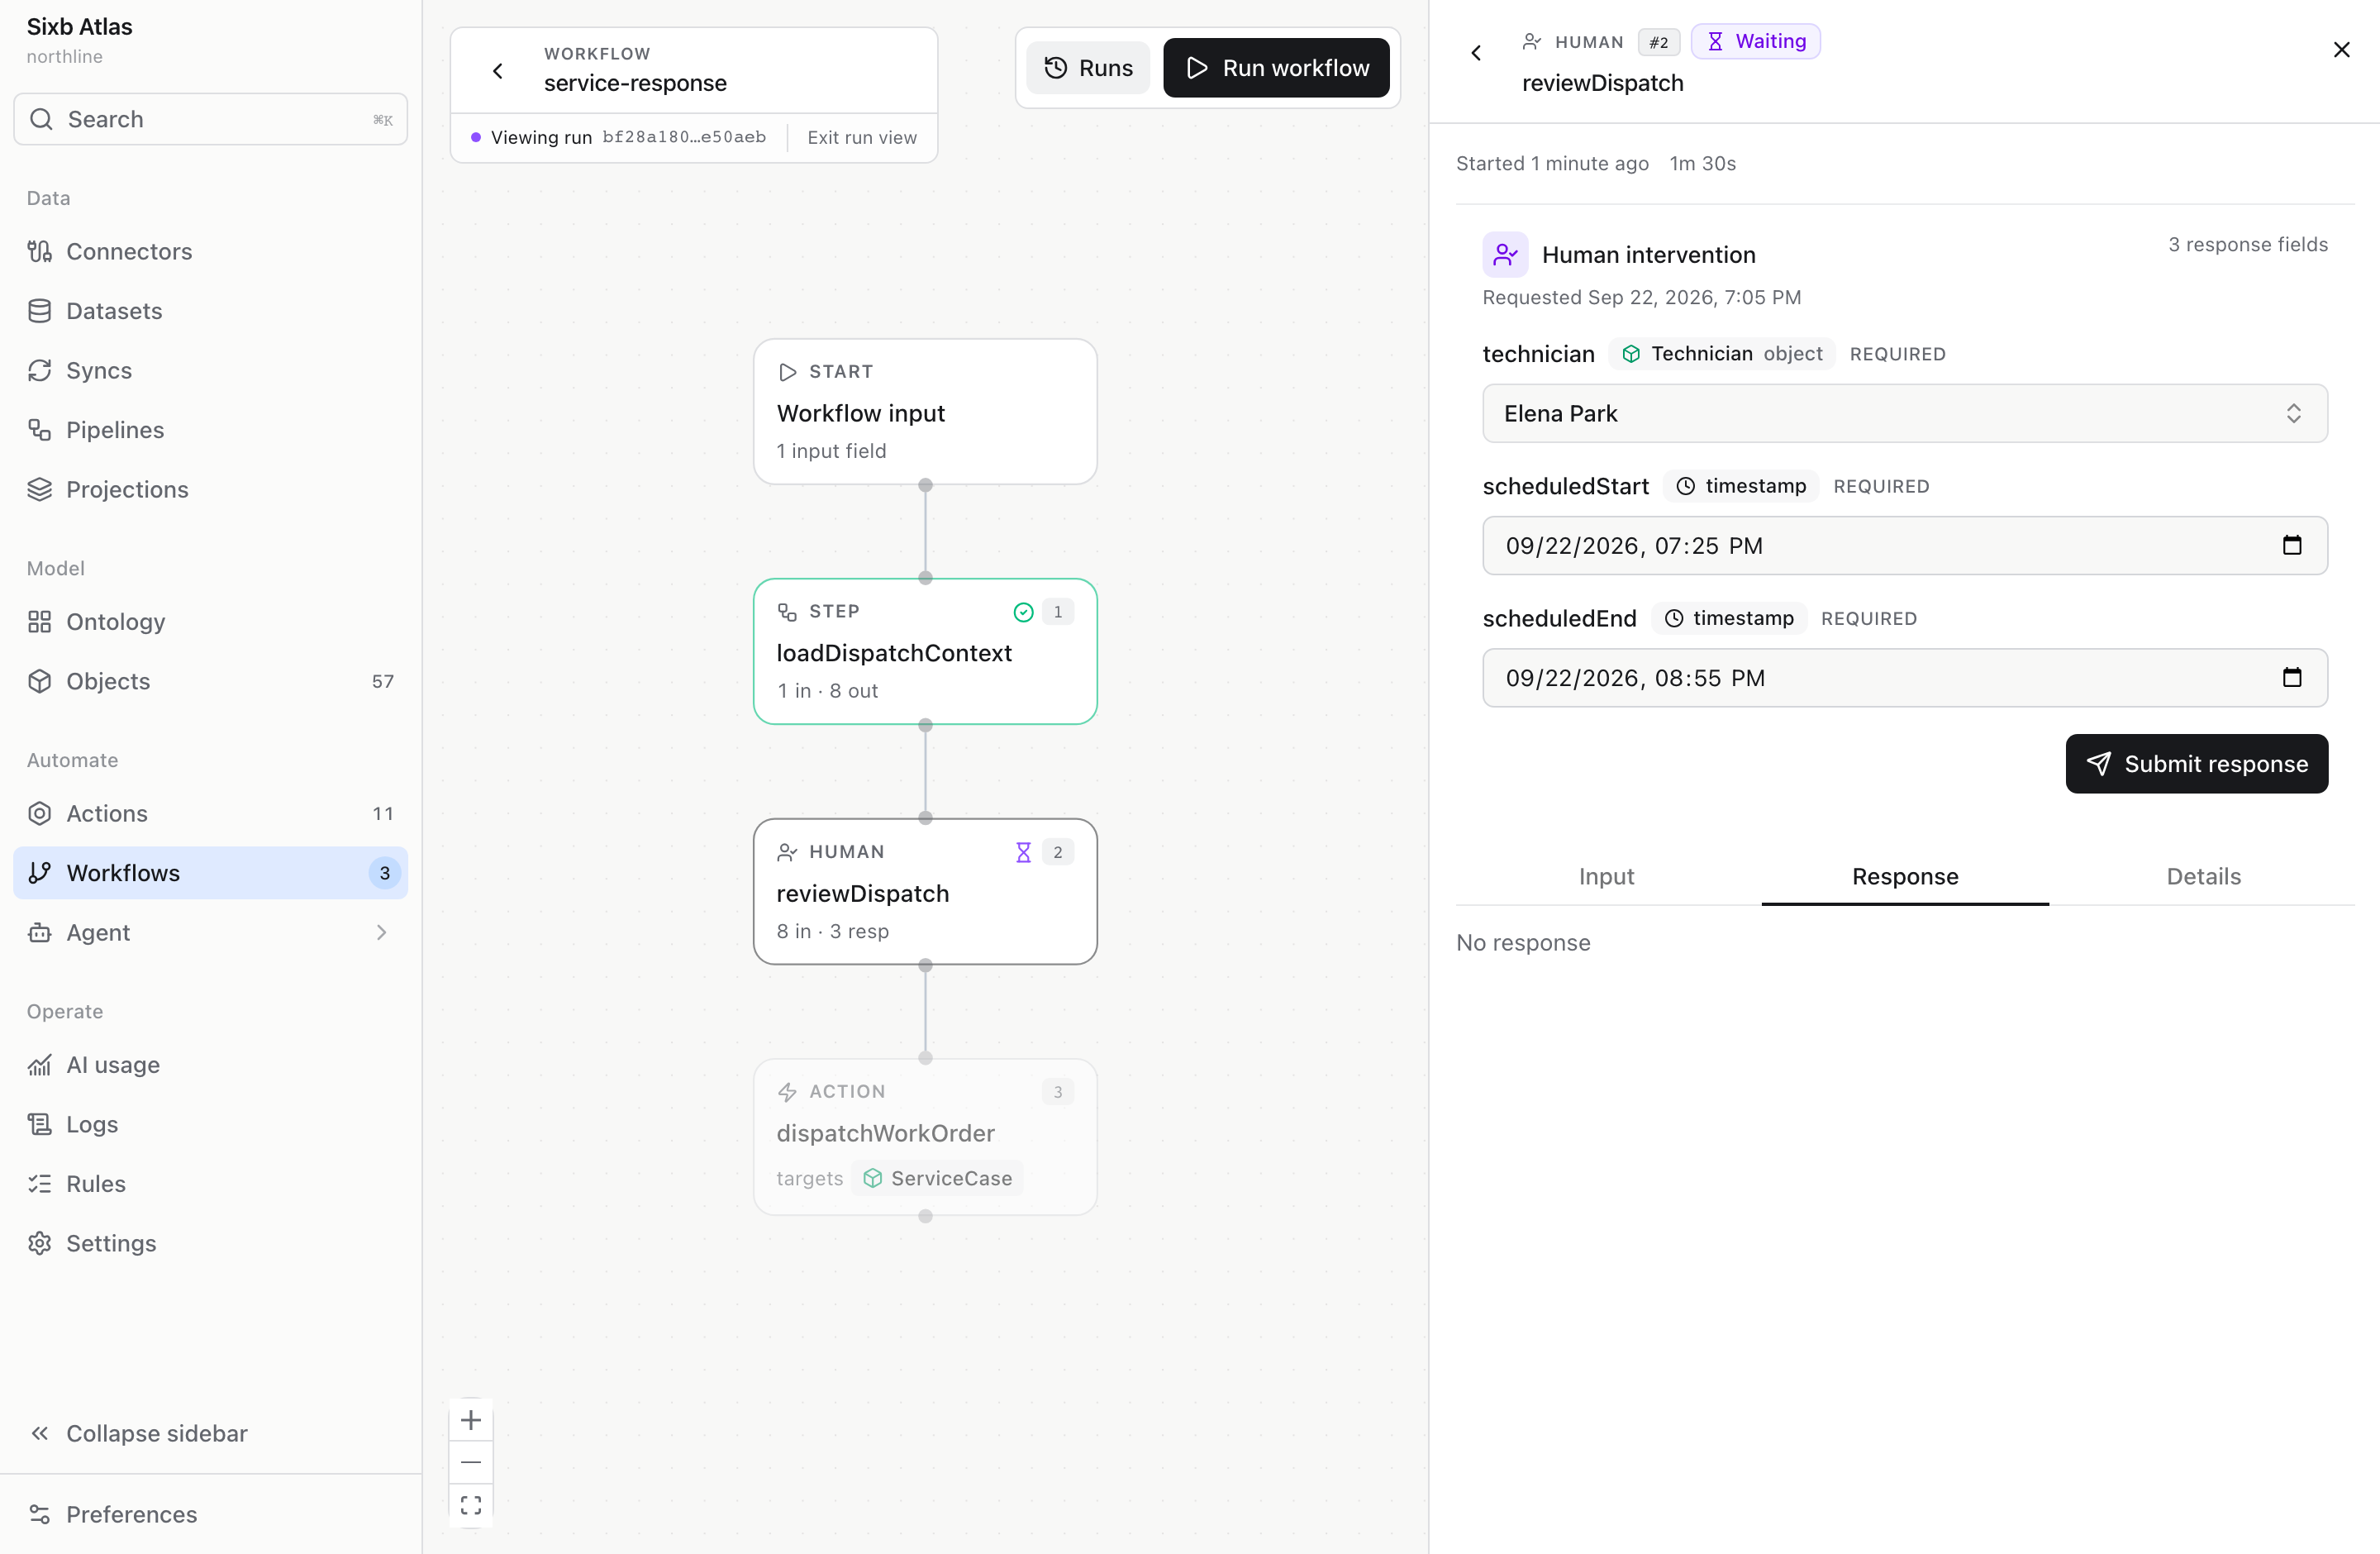Click the Workflows count badge 3

tap(384, 873)
